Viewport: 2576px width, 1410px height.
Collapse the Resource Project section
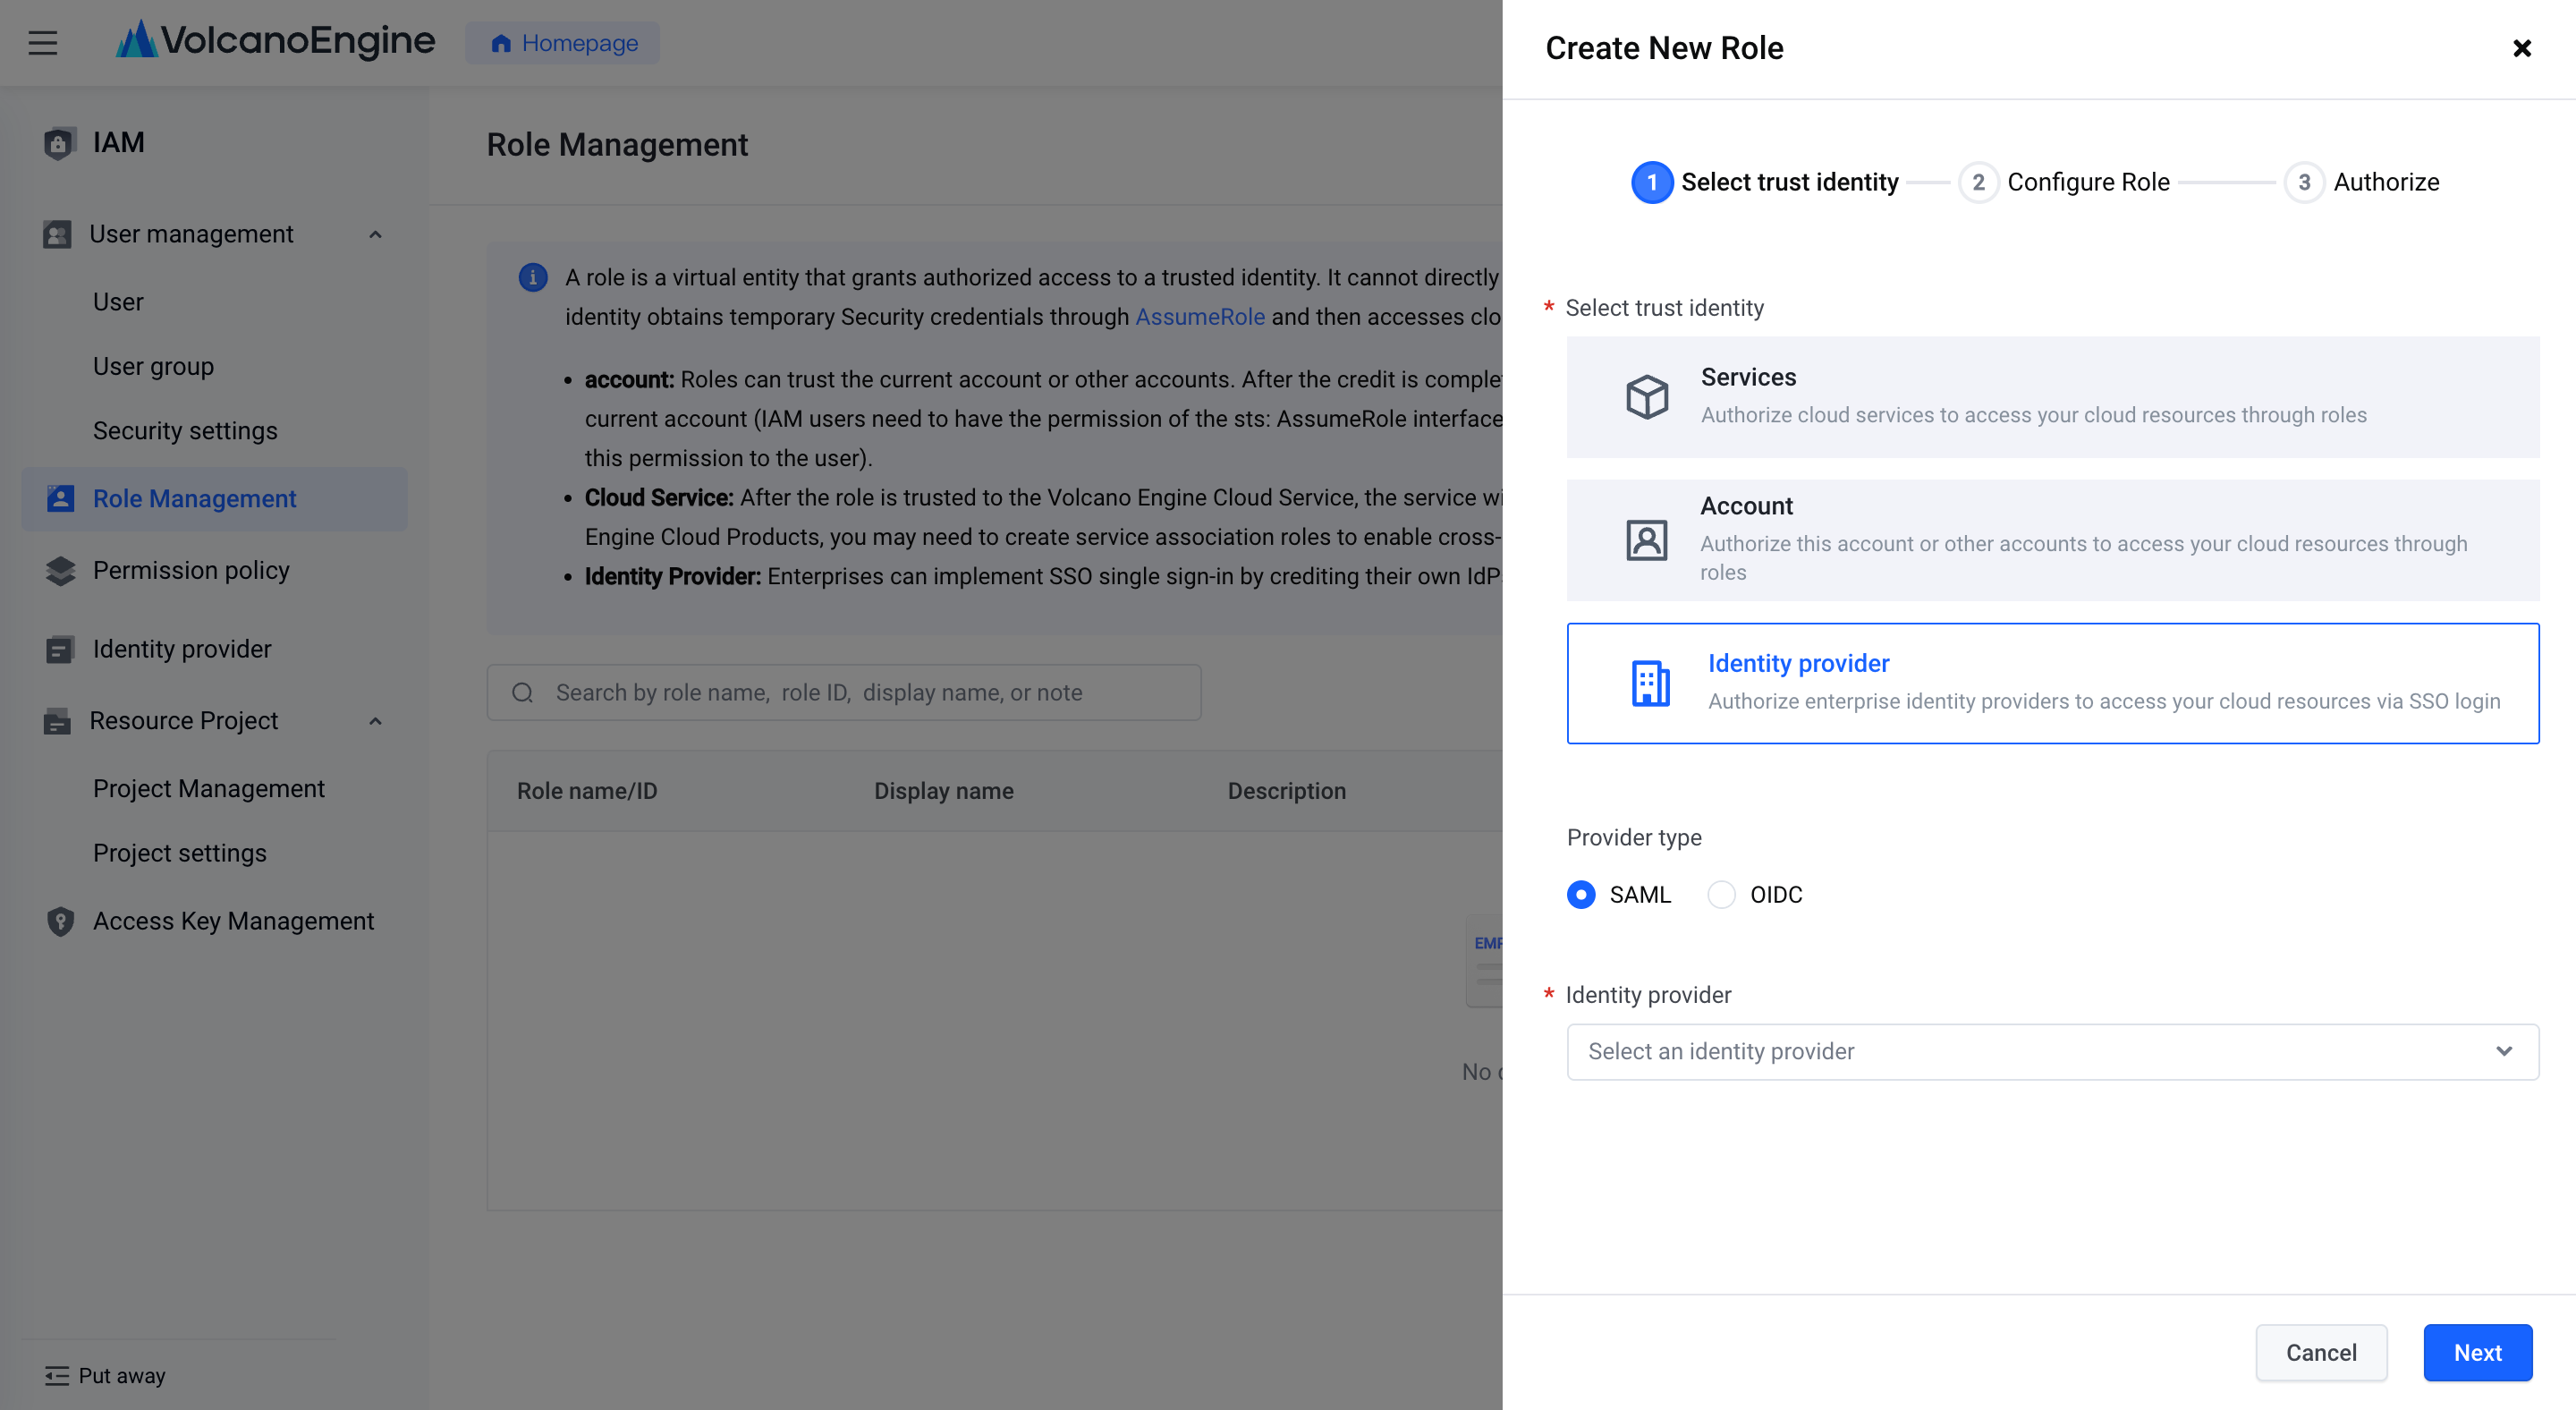[375, 721]
